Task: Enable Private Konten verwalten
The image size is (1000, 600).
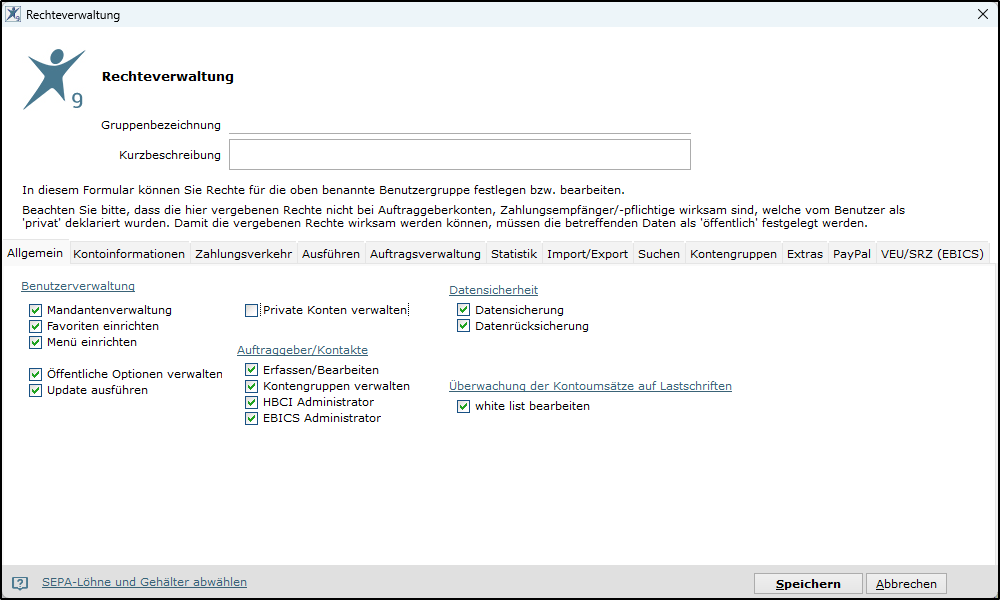Action: pyautogui.click(x=252, y=311)
